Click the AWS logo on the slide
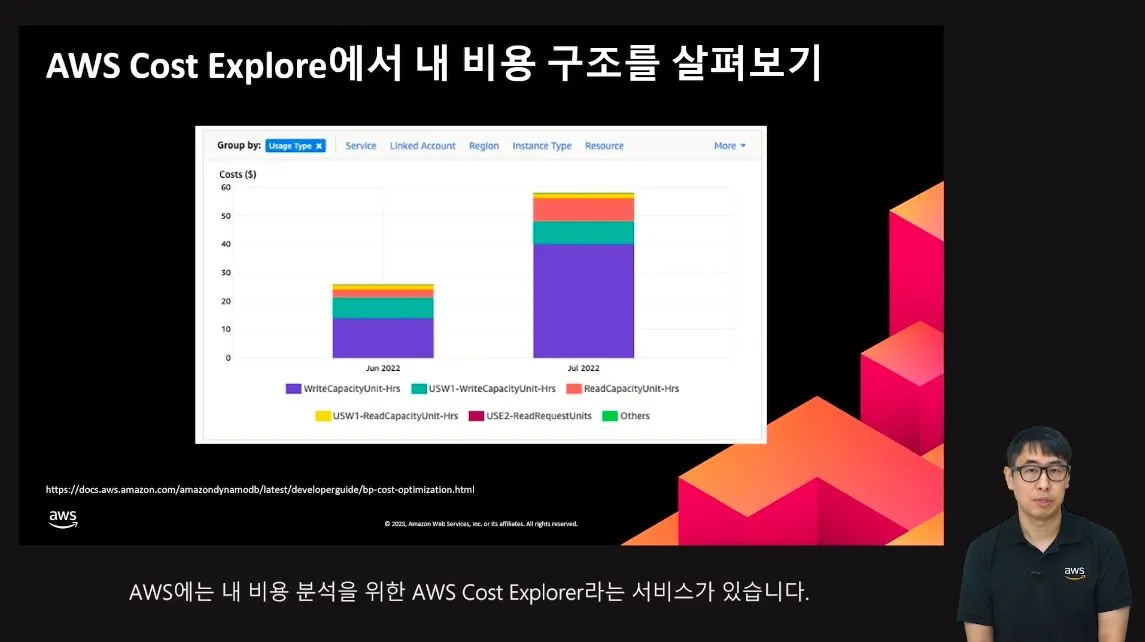Viewport: 1145px width, 642px height. (63, 518)
